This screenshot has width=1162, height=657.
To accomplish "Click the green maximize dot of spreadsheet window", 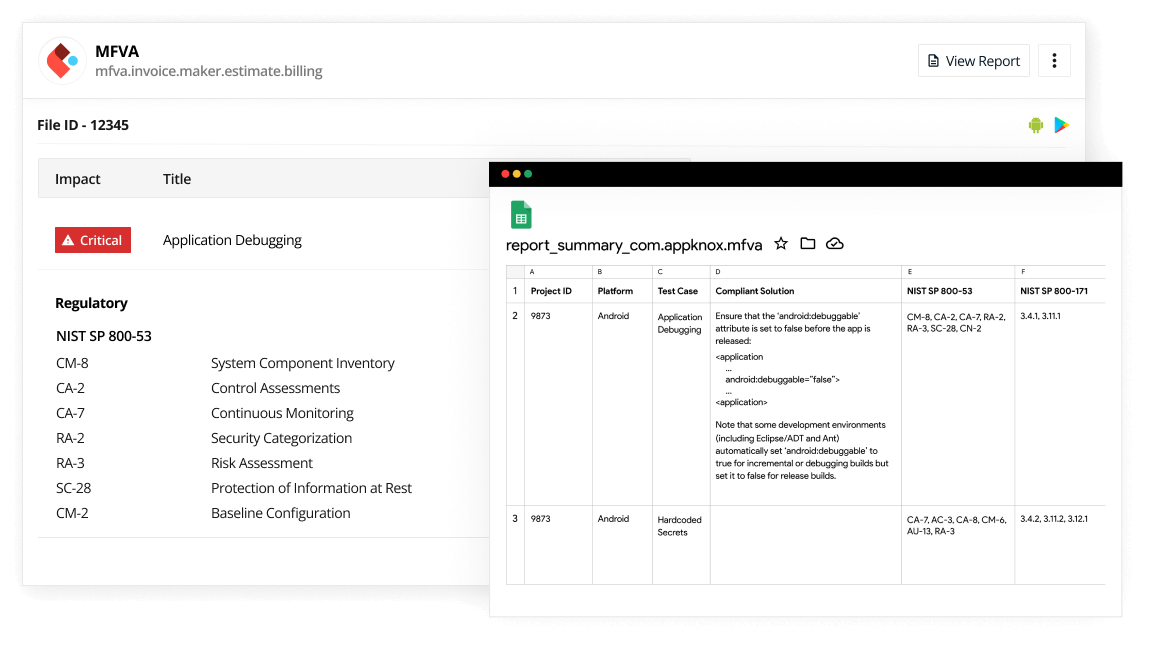I will pos(528,174).
